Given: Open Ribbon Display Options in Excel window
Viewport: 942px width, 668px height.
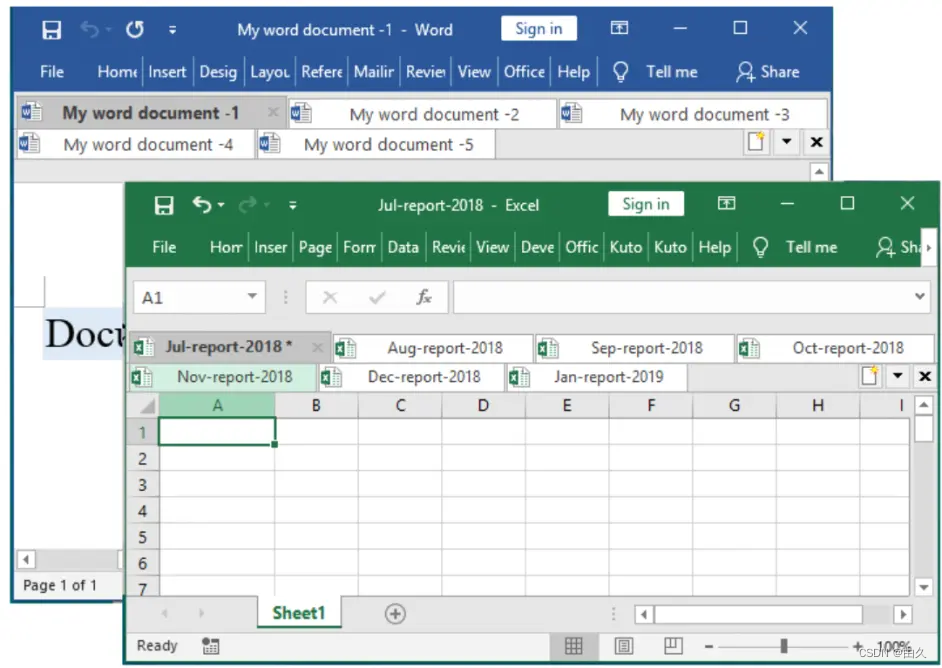Looking at the screenshot, I should pos(726,203).
